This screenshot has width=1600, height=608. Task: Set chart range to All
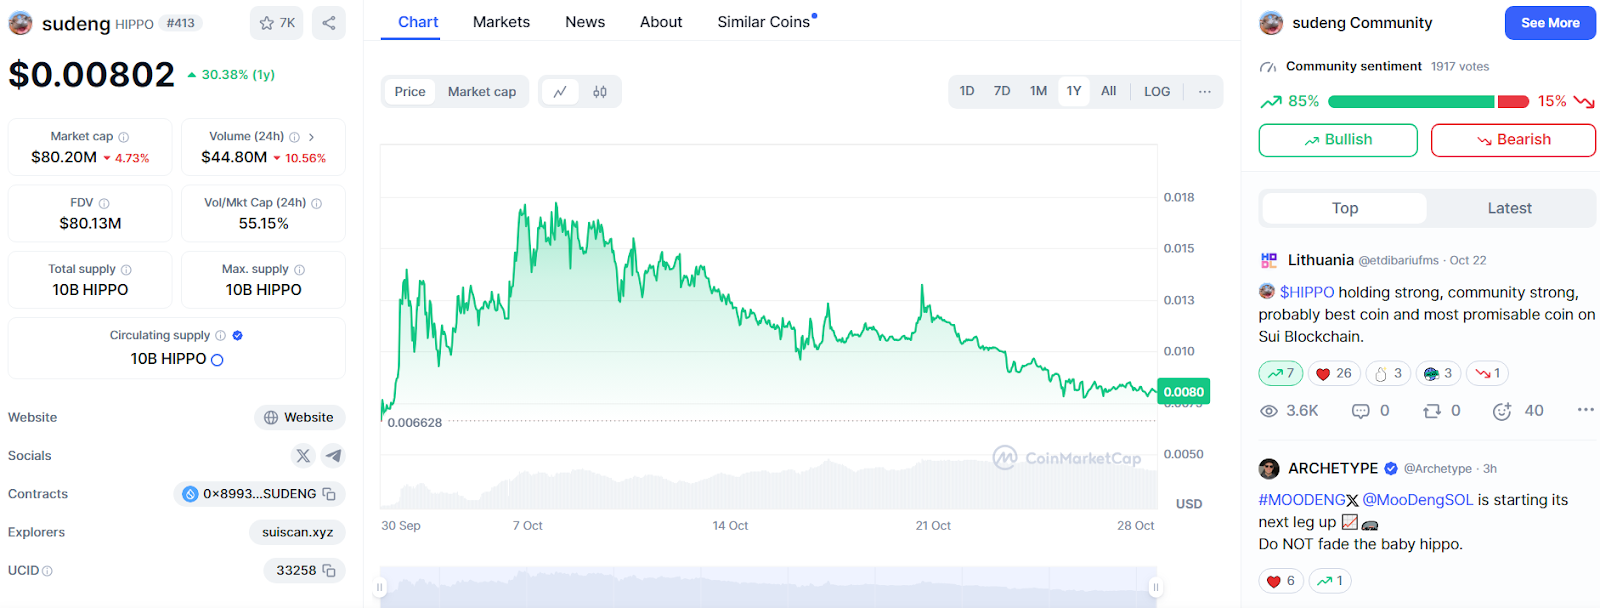point(1109,91)
